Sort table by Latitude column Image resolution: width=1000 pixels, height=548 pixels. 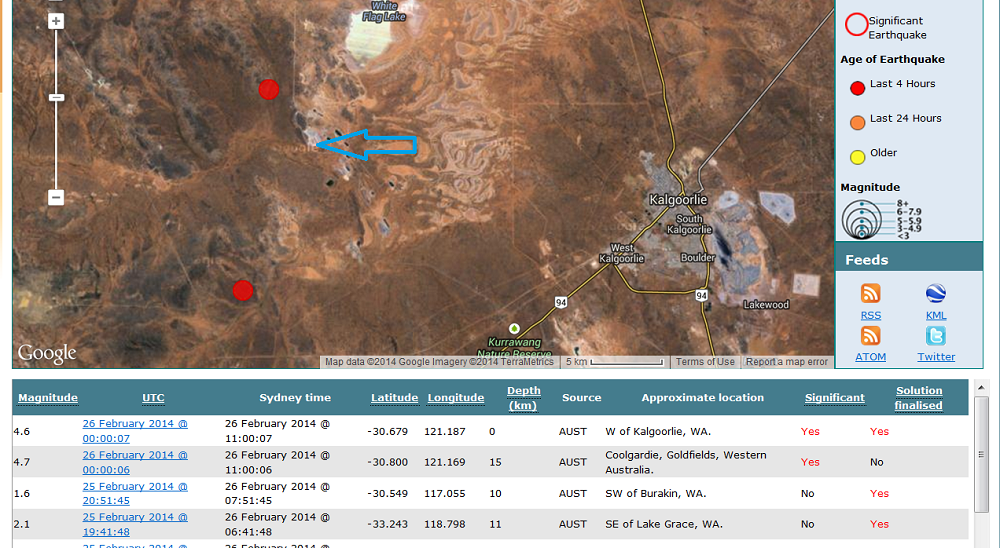[394, 398]
